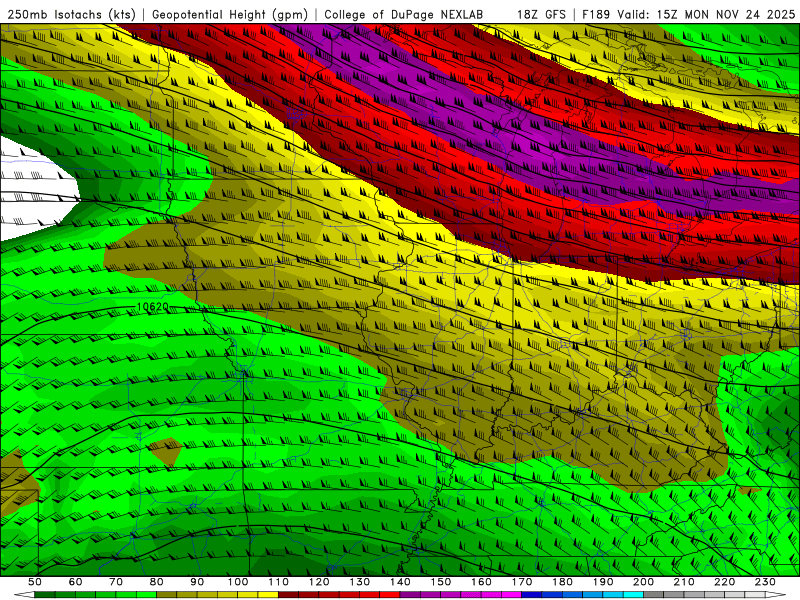Click the 'F189' forecast hour label
This screenshot has width=800, height=600.
596,14
